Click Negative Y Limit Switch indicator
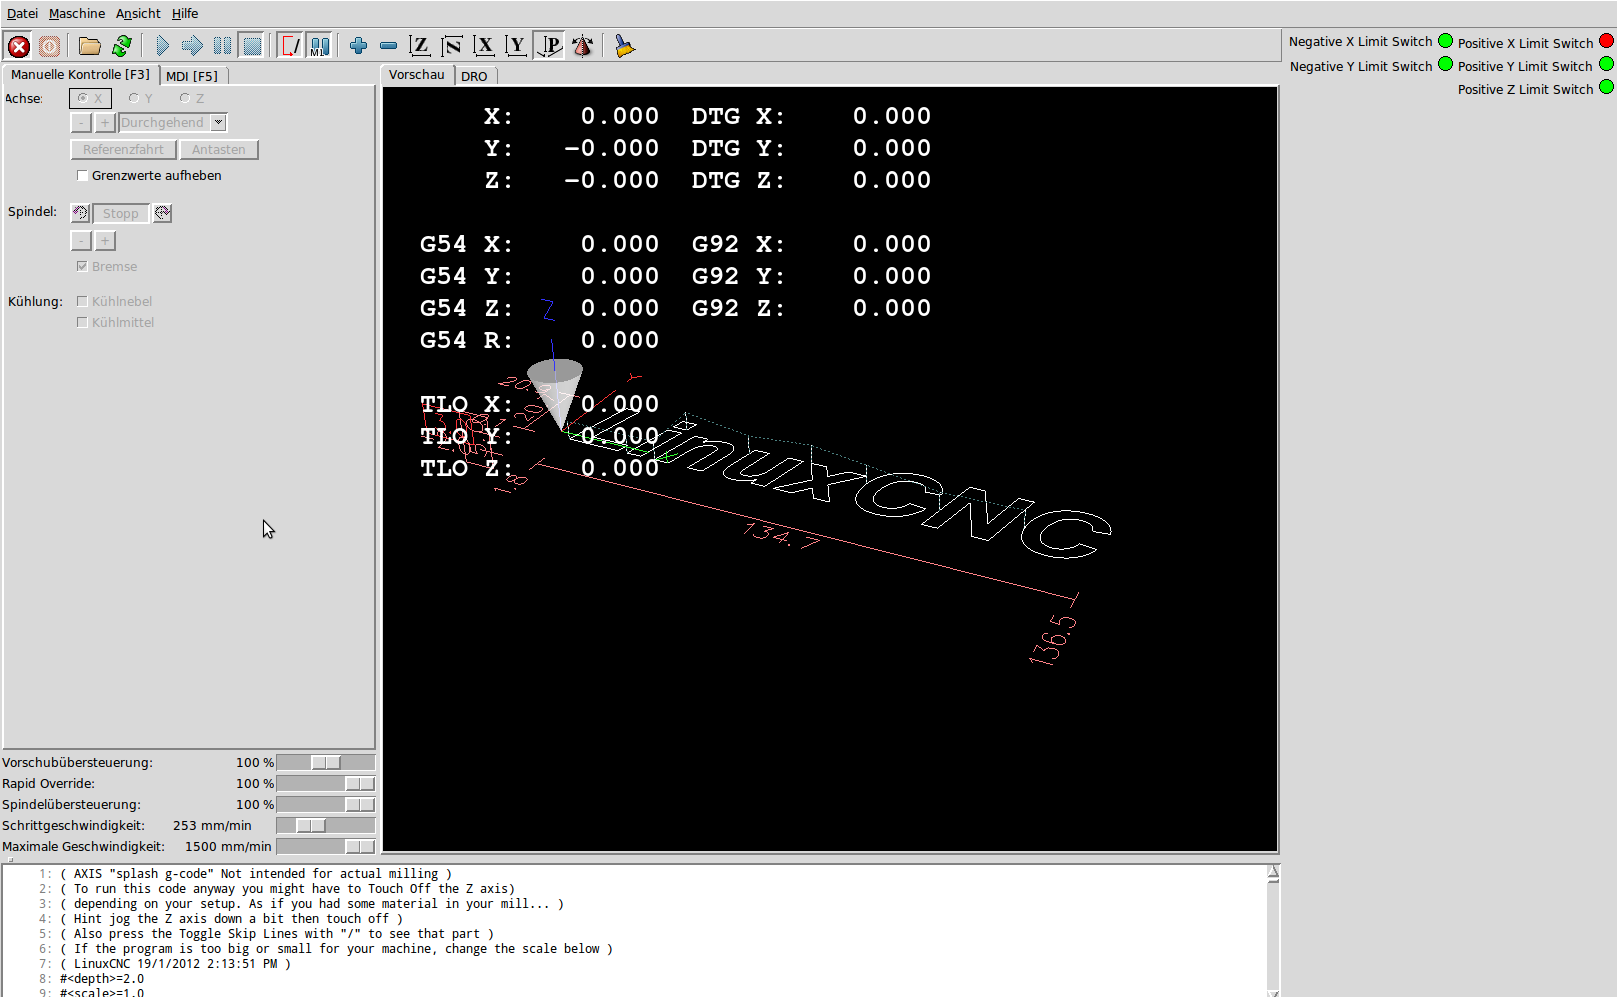This screenshot has height=998, width=1618. click(x=1445, y=64)
